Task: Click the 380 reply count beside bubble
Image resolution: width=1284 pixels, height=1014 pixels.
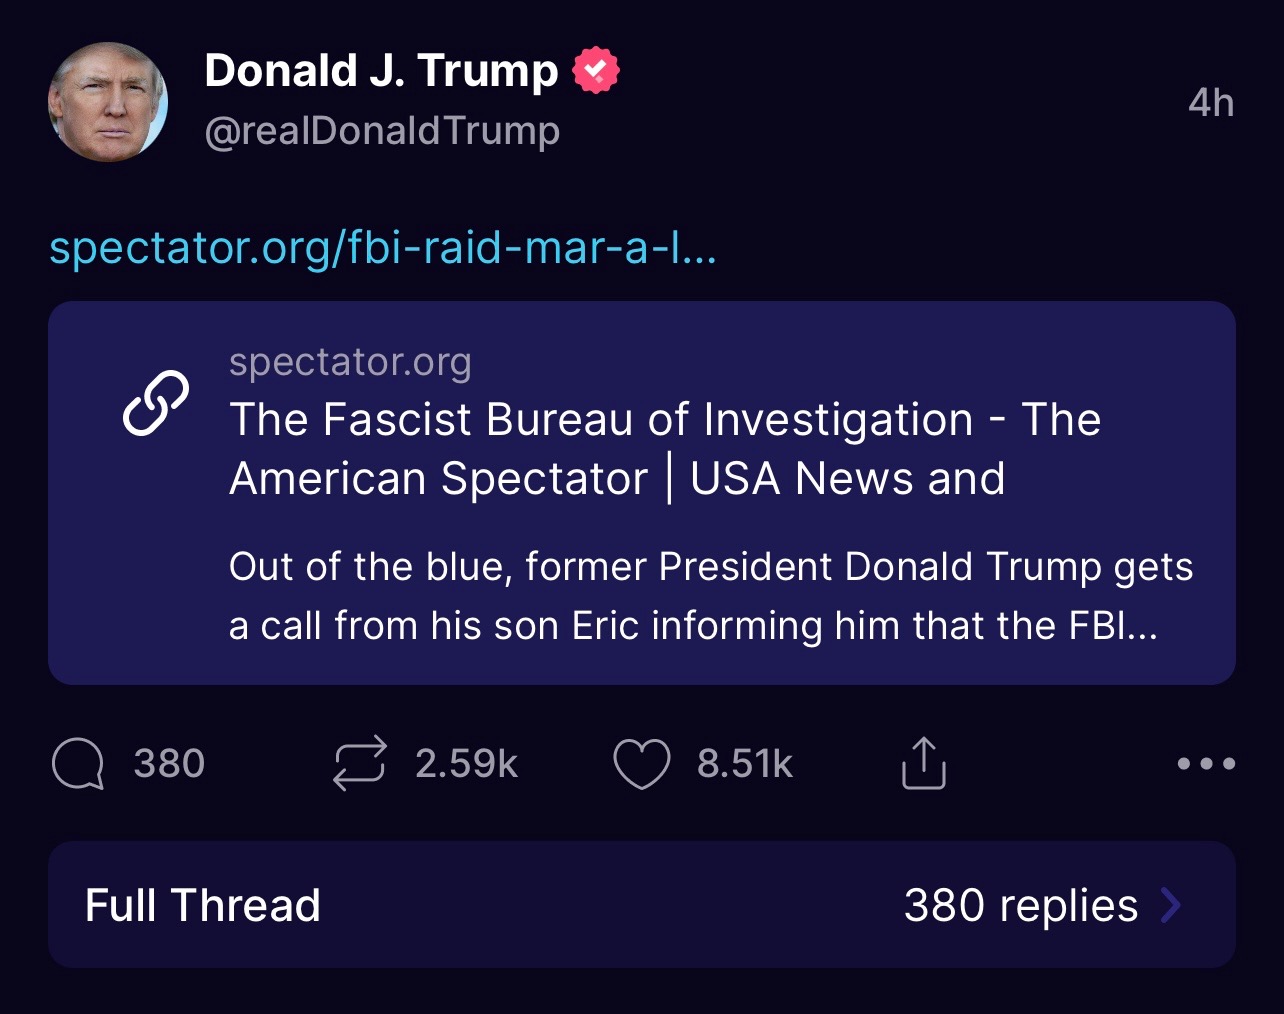Action: pyautogui.click(x=169, y=764)
